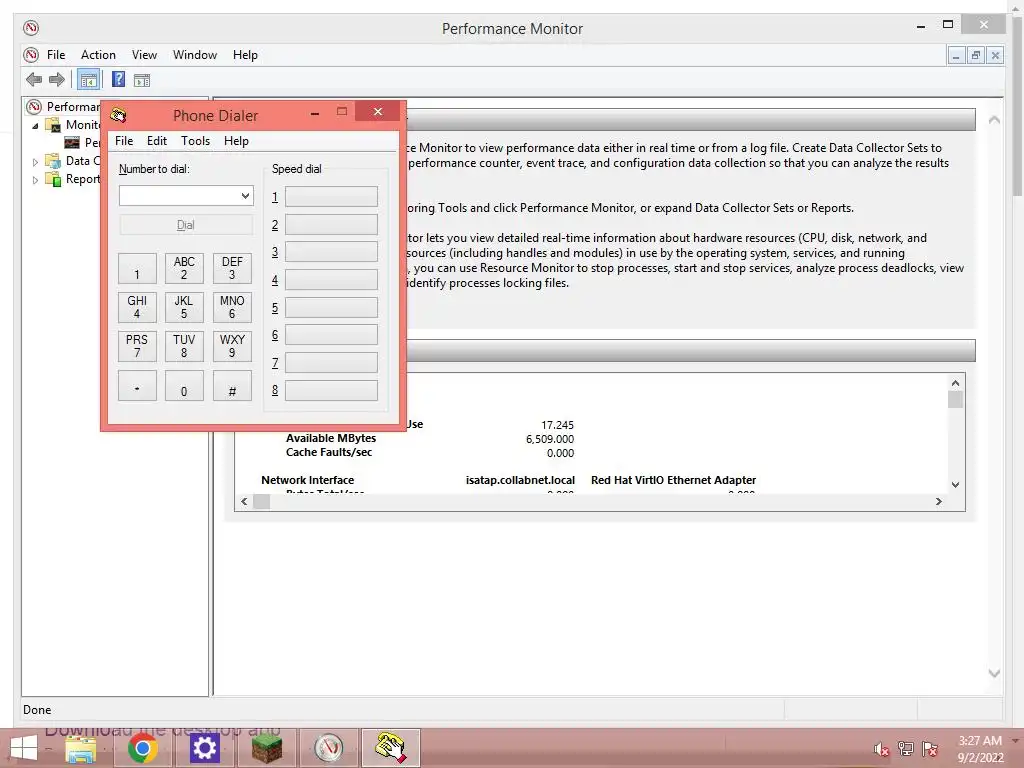Click the MMC menu bar app icon beside File

point(31,55)
